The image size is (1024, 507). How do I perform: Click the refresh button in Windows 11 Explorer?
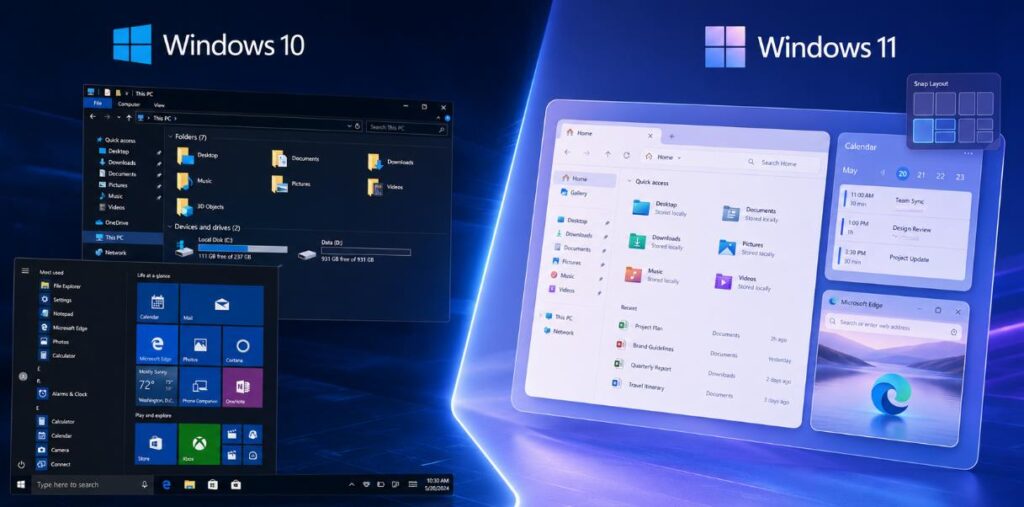coord(626,155)
